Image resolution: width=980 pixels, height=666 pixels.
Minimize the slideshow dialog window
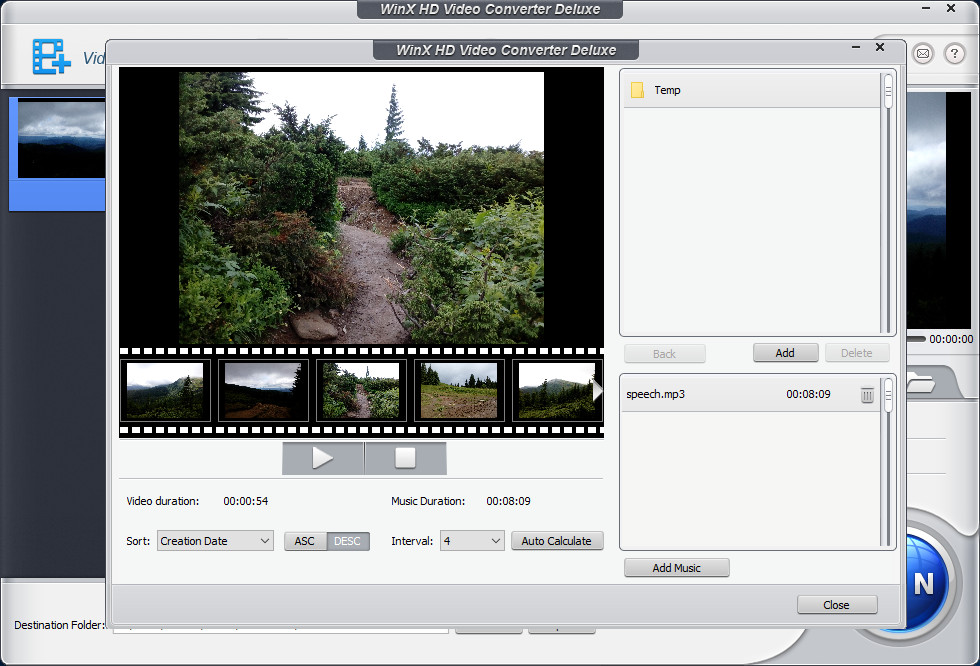pyautogui.click(x=856, y=47)
